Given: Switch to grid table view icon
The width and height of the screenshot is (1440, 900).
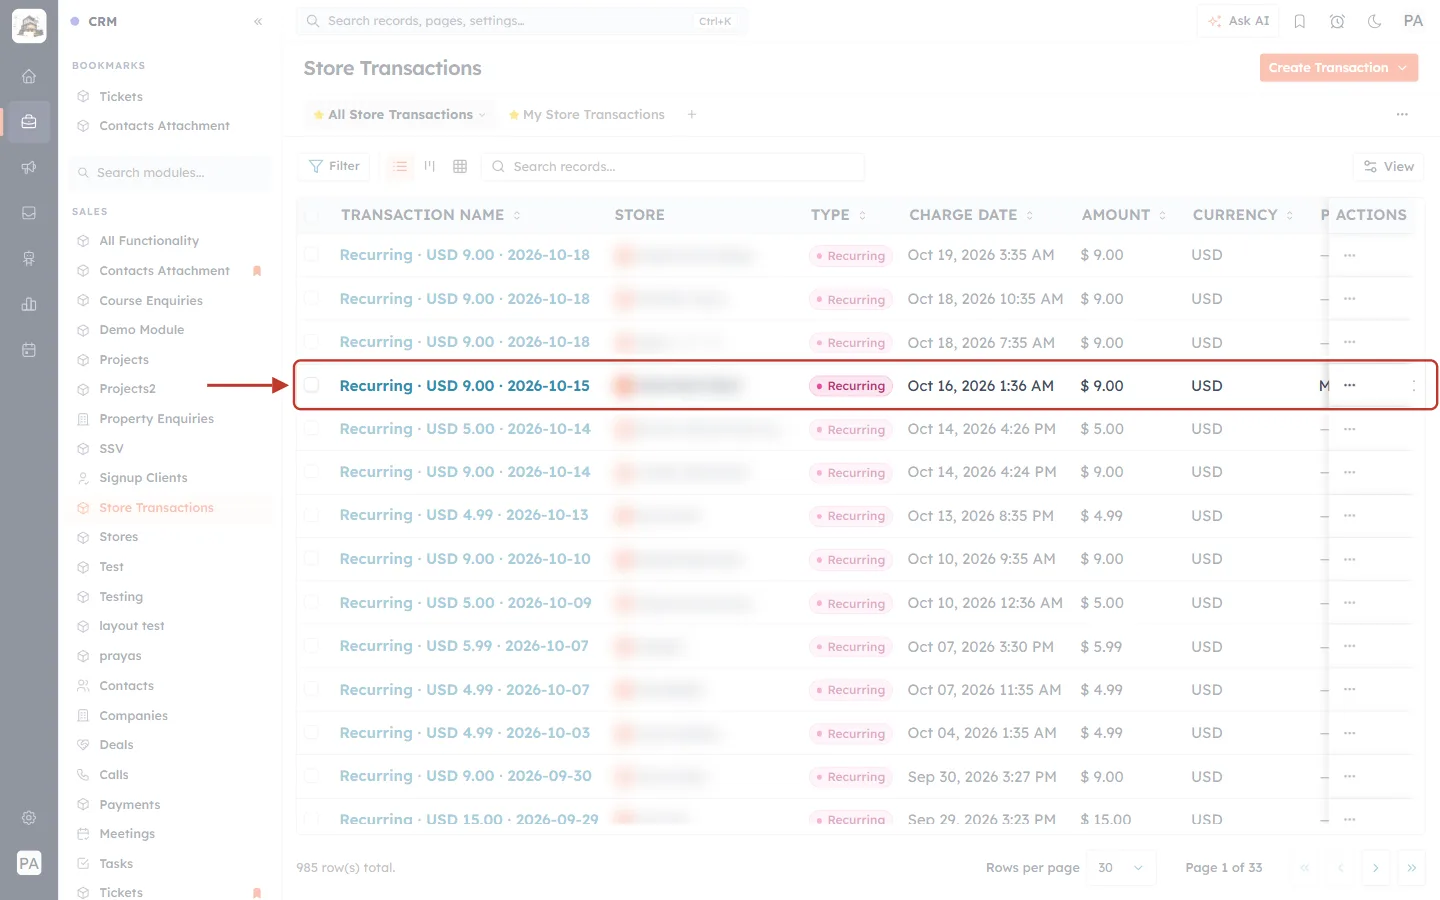Looking at the screenshot, I should 460,166.
